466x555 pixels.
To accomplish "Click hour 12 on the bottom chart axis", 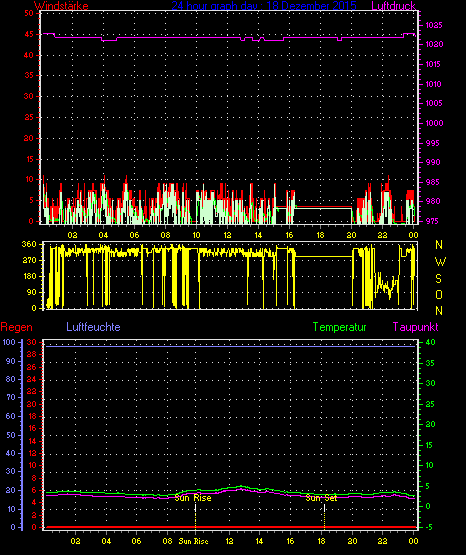I will [x=229, y=541].
